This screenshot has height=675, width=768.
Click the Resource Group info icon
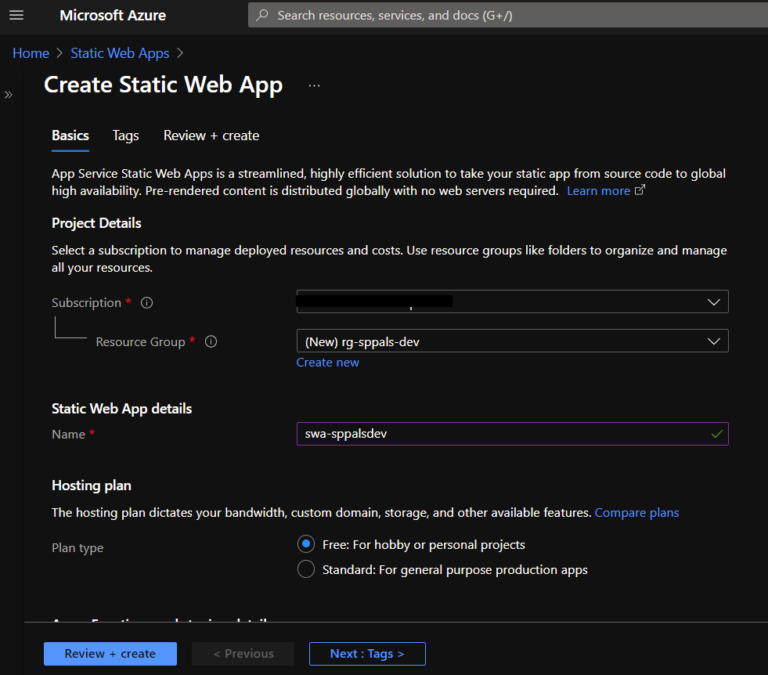pos(211,342)
